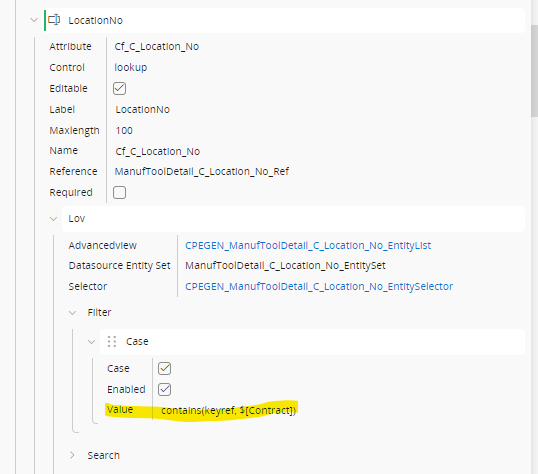Collapse the Case item chevron
This screenshot has height=474, width=538.
pyautogui.click(x=91, y=342)
